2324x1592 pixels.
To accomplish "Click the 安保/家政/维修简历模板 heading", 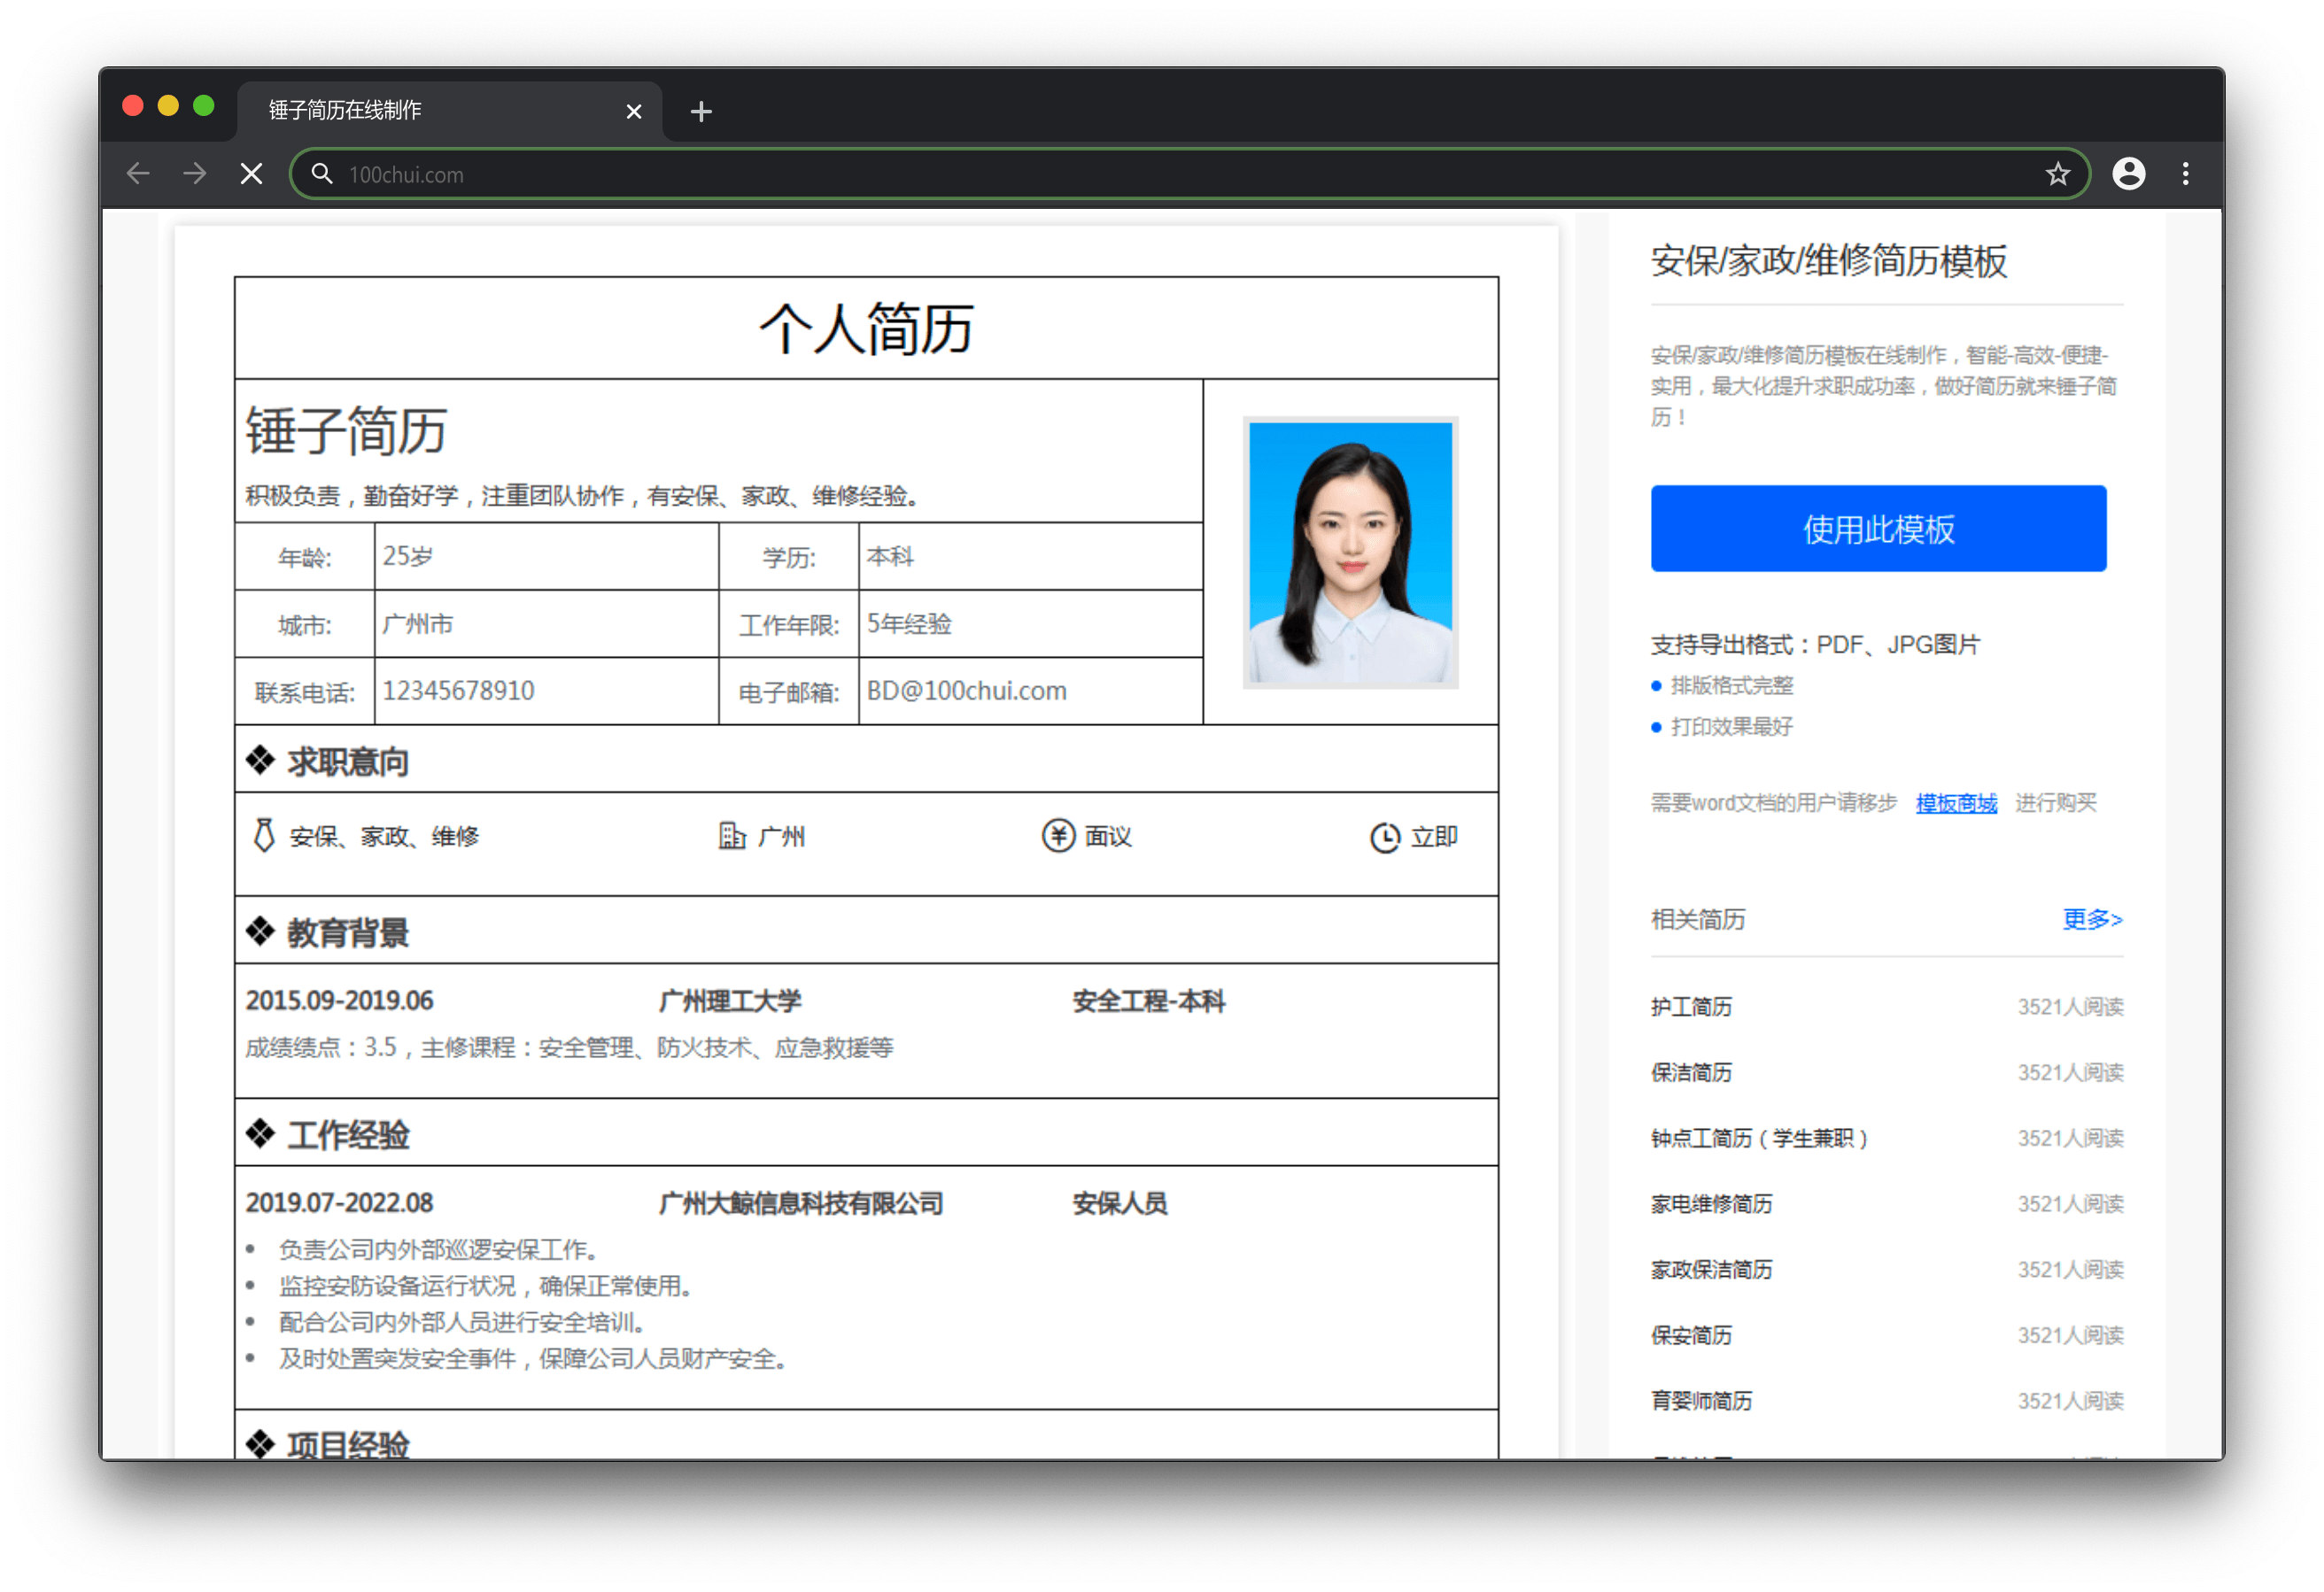I will tap(1828, 261).
